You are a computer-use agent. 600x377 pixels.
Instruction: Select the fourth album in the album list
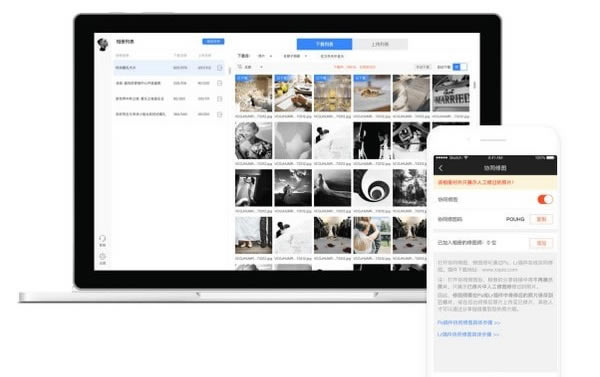click(169, 114)
